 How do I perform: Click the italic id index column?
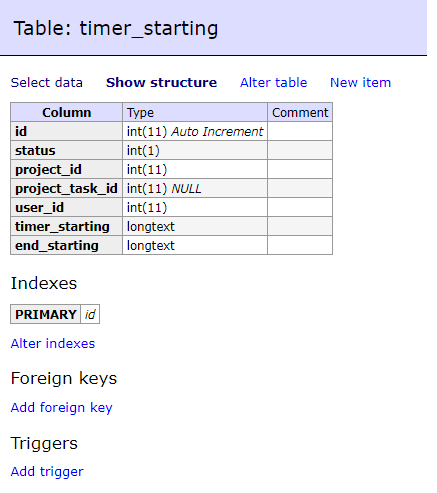(90, 314)
